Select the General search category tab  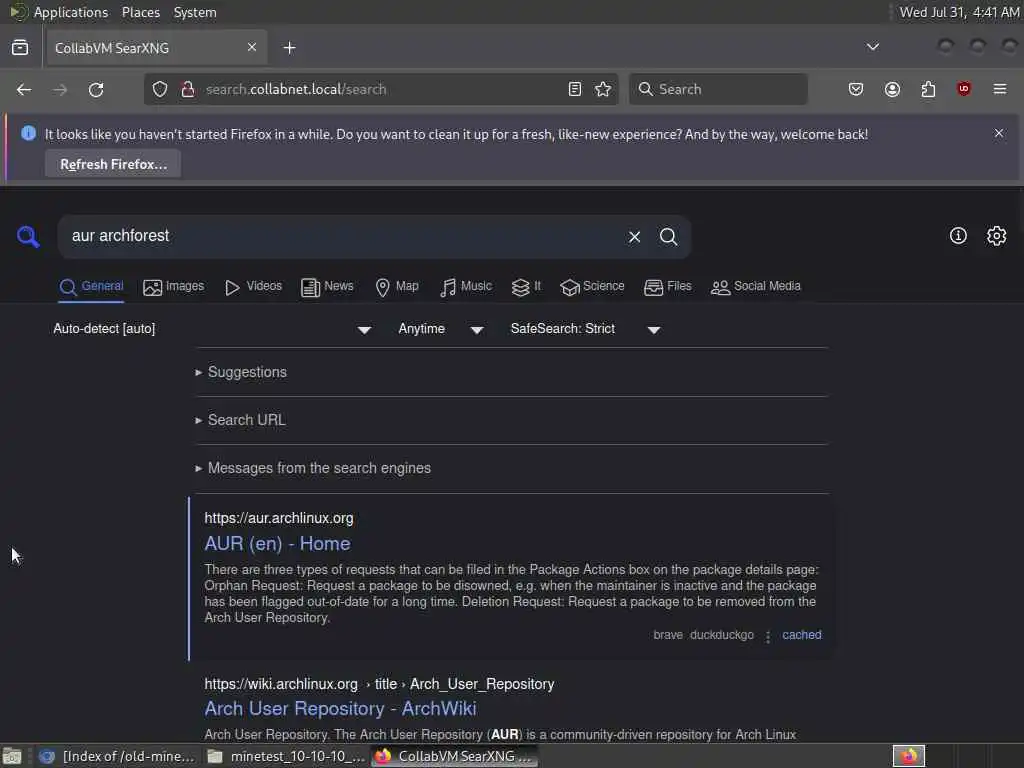click(x=91, y=287)
